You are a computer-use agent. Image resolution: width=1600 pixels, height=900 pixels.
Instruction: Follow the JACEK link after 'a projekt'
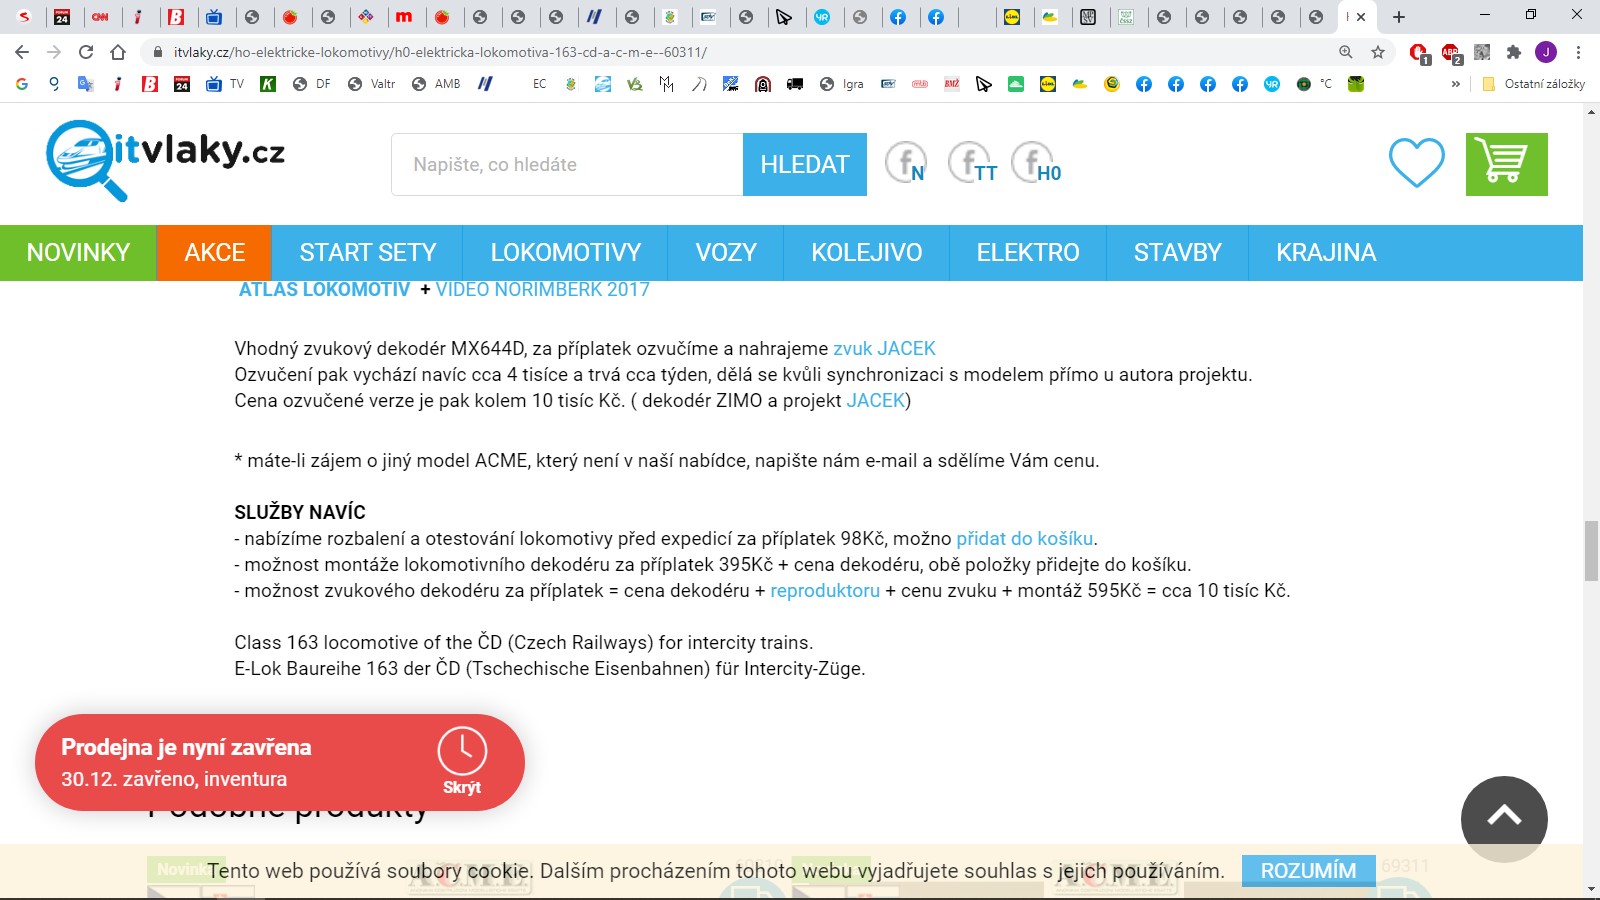point(876,401)
